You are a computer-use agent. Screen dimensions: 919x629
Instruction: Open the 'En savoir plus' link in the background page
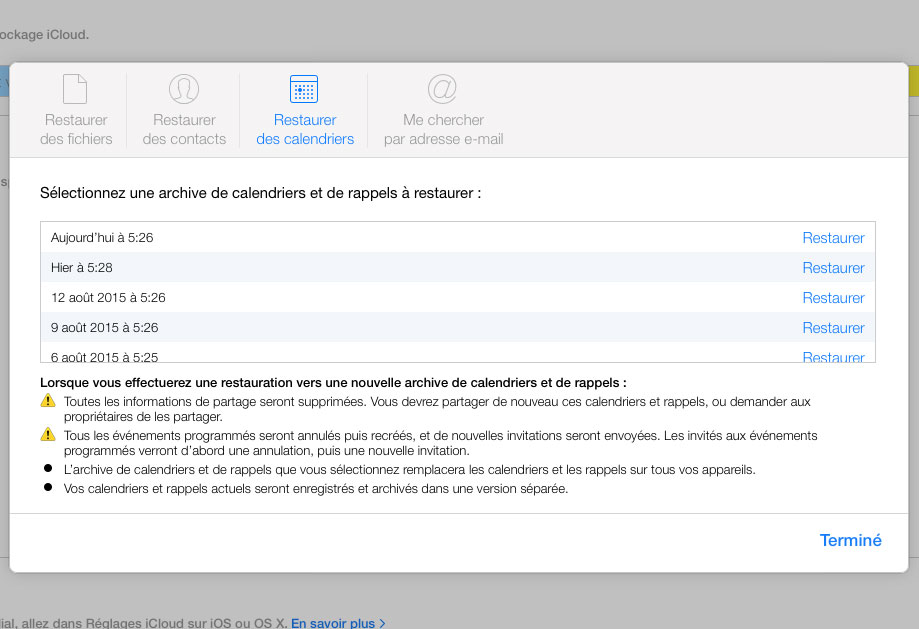[338, 623]
